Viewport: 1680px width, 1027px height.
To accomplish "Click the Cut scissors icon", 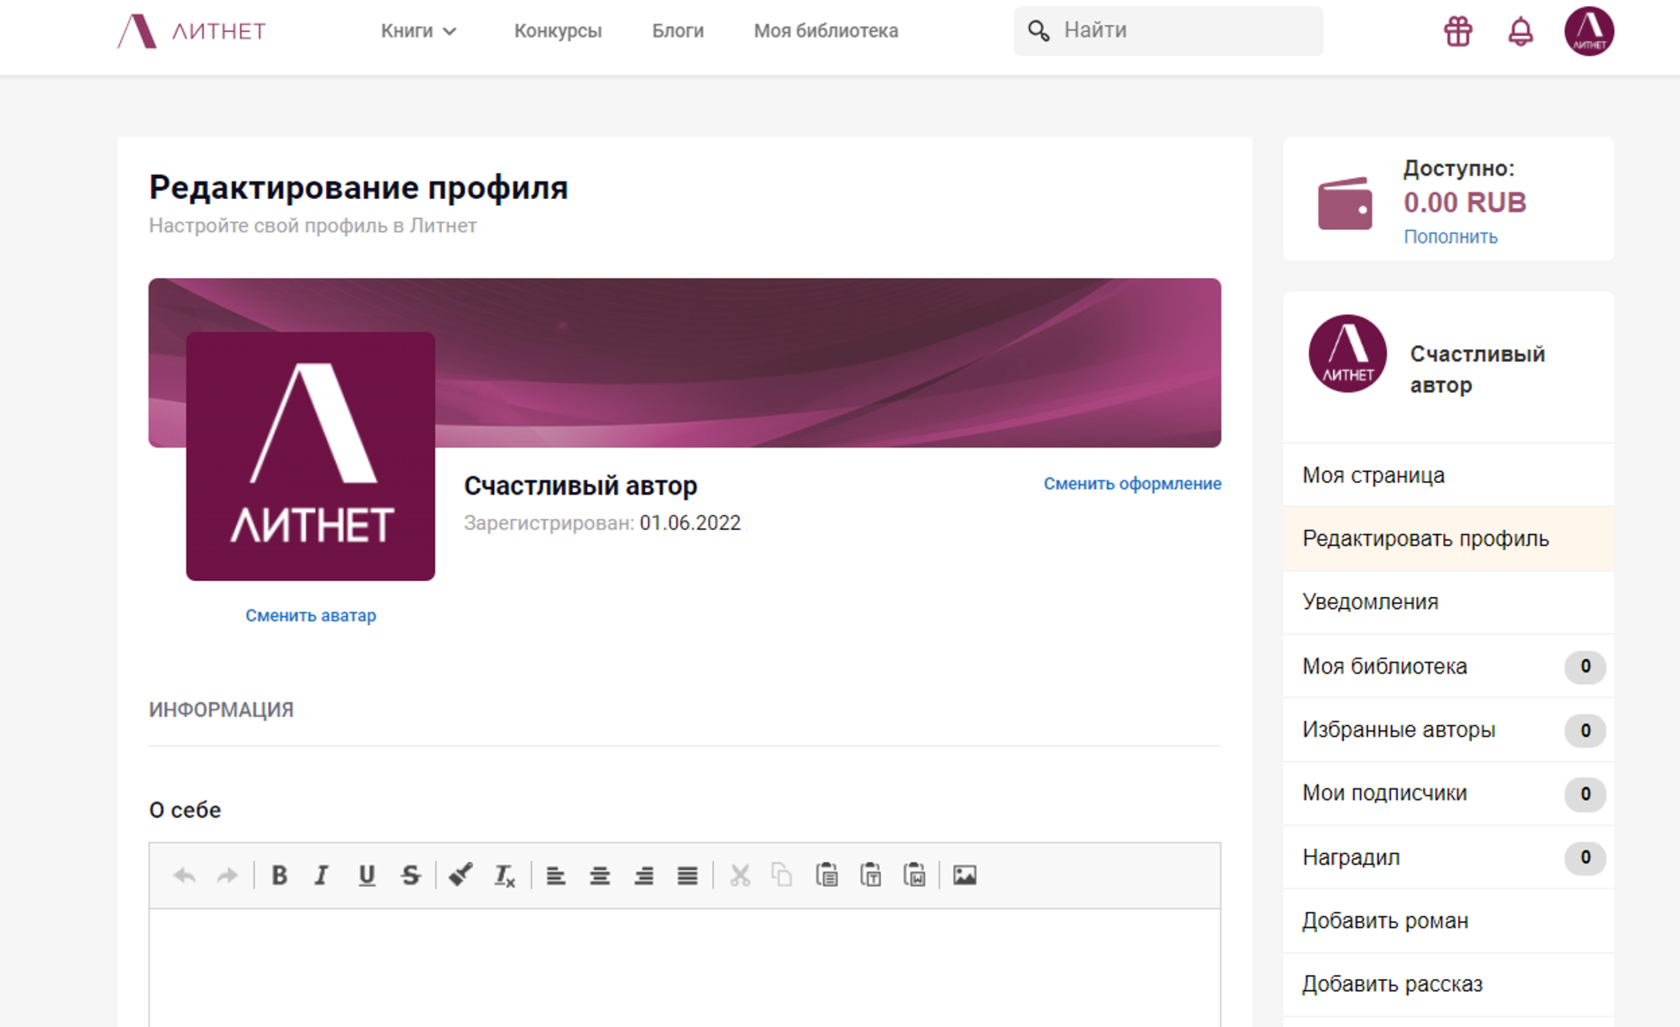I will click(740, 876).
